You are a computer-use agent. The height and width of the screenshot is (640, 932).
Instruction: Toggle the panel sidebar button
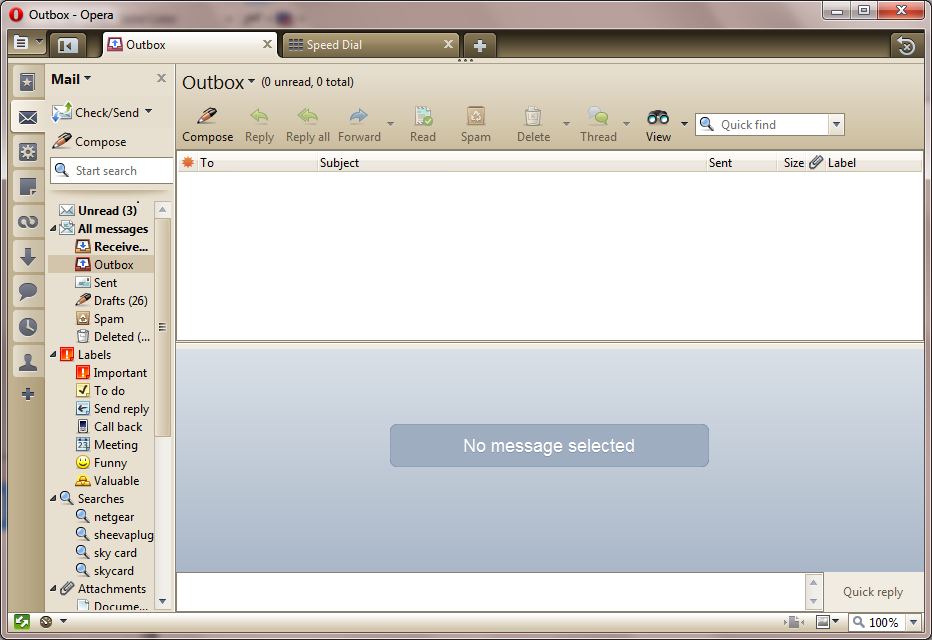68,45
